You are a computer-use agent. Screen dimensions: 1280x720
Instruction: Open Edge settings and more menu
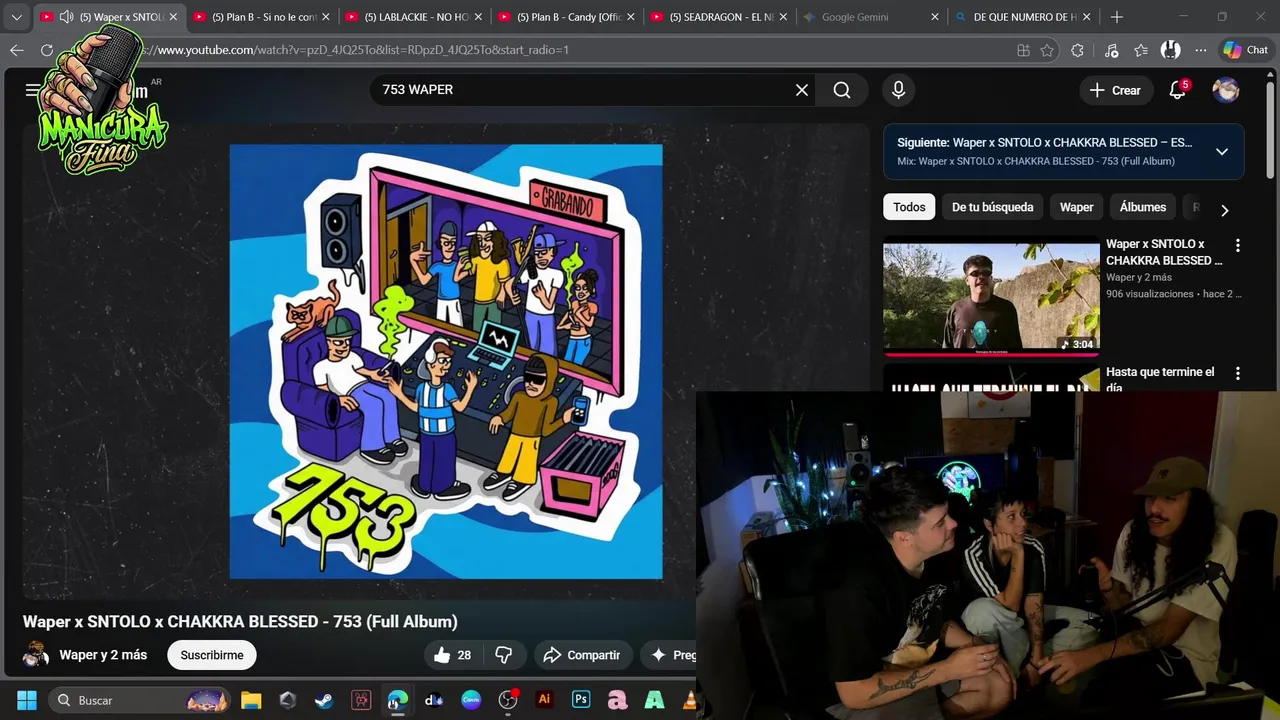point(1200,50)
